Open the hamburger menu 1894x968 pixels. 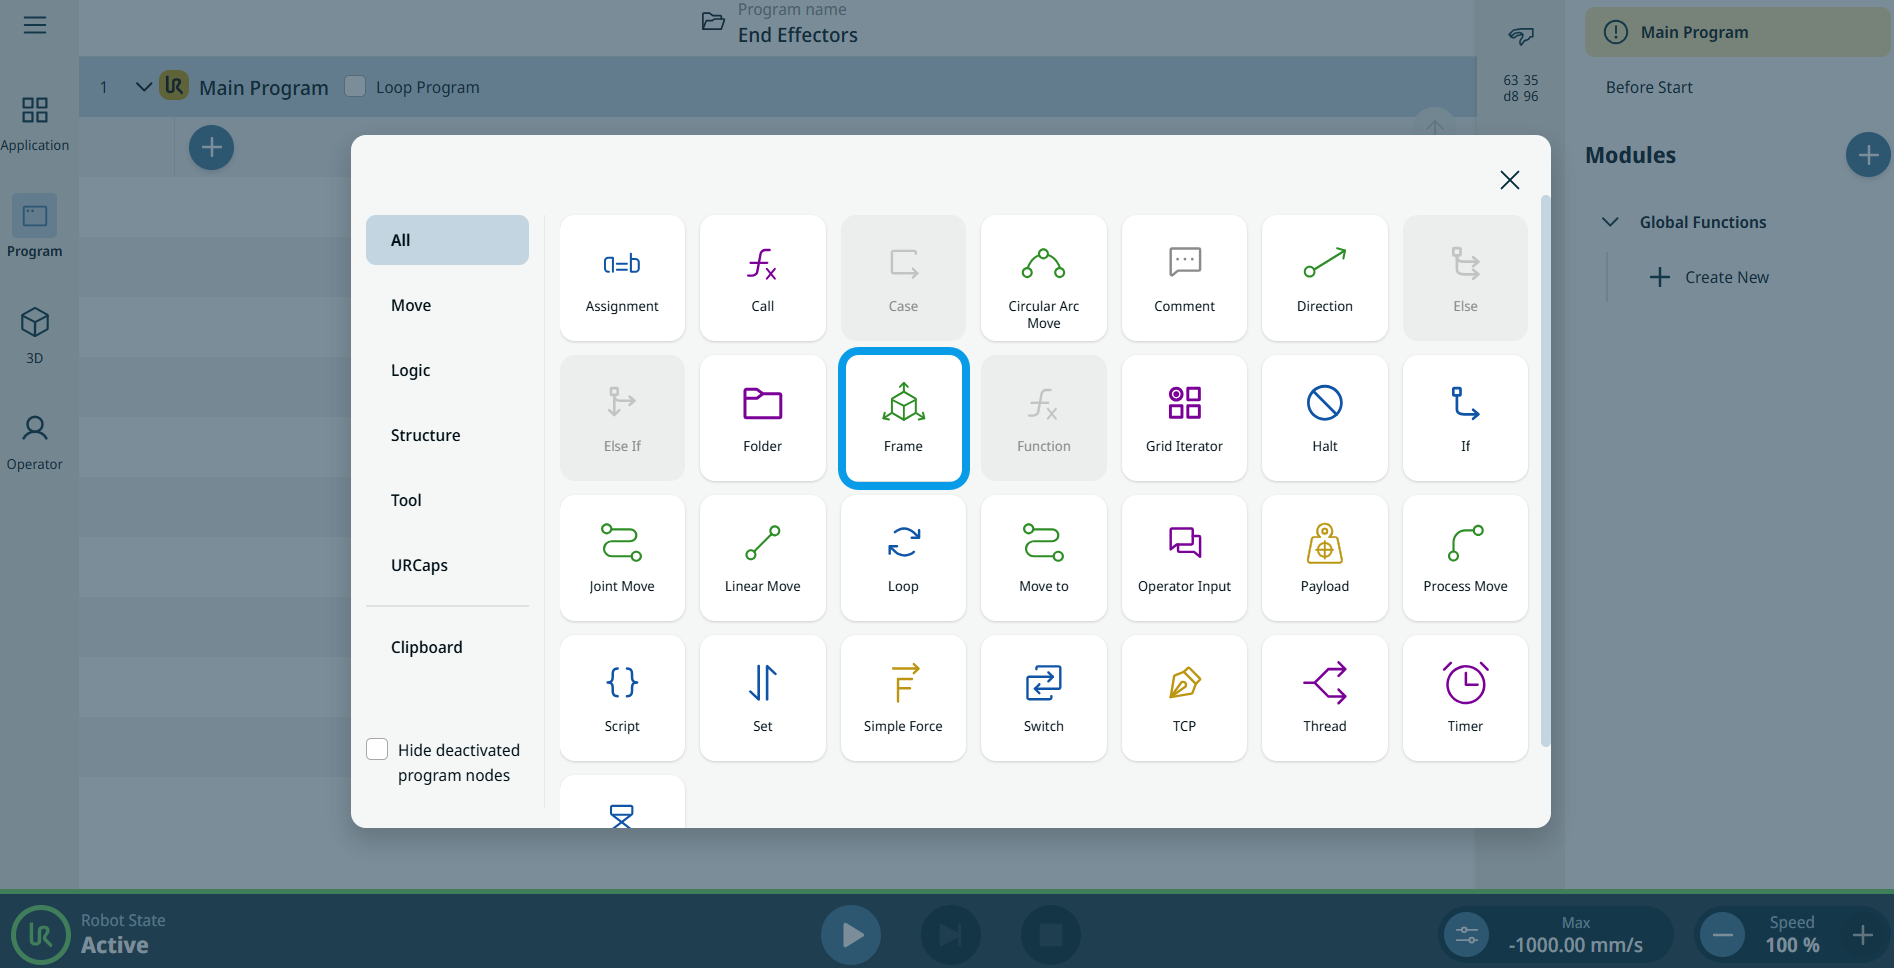pos(35,25)
